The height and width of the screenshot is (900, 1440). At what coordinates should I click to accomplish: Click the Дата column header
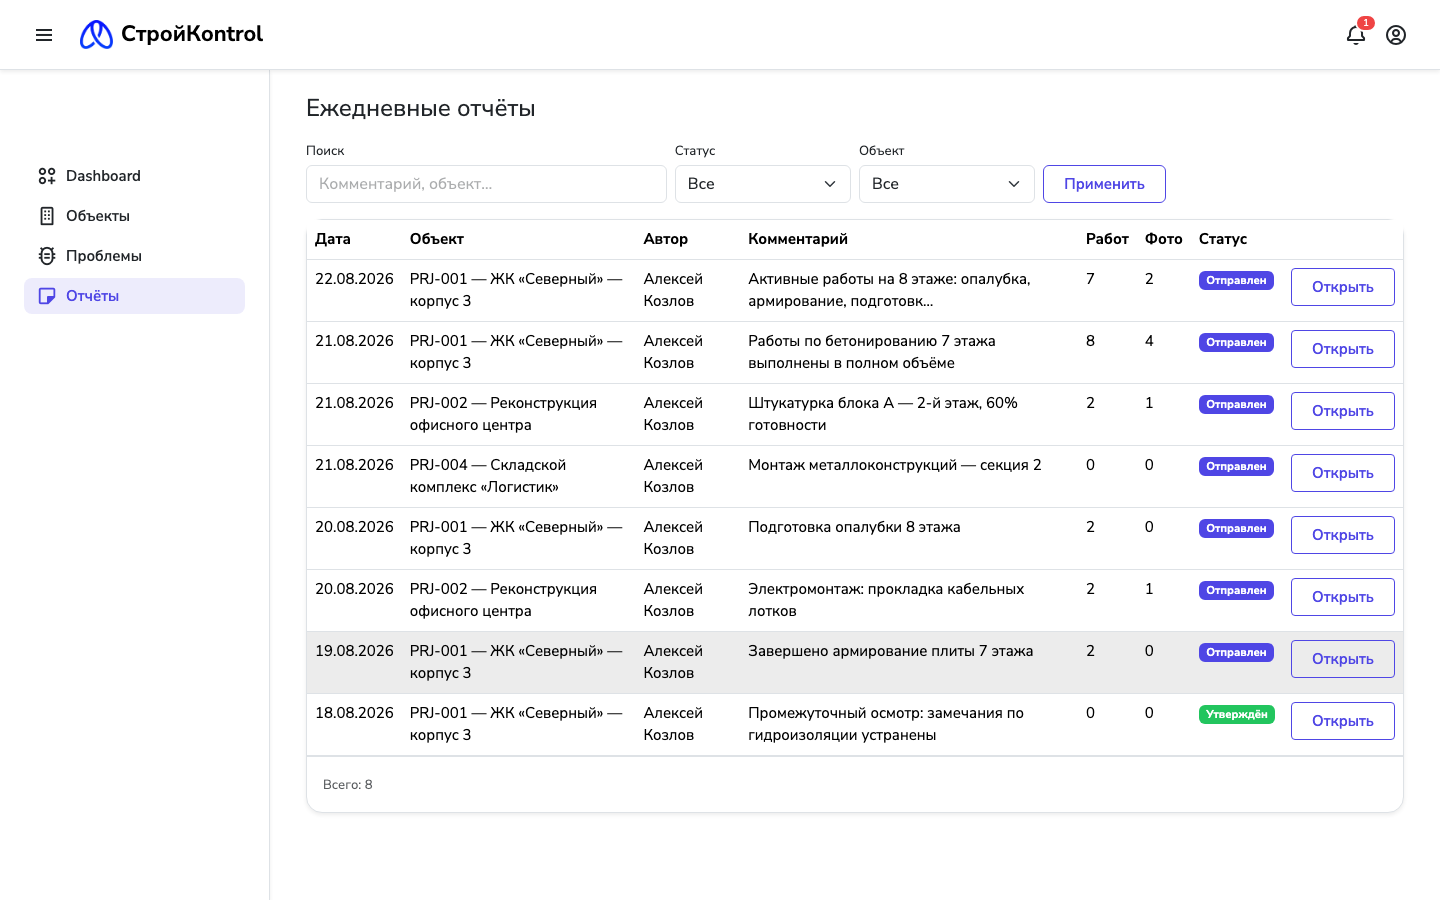point(333,239)
